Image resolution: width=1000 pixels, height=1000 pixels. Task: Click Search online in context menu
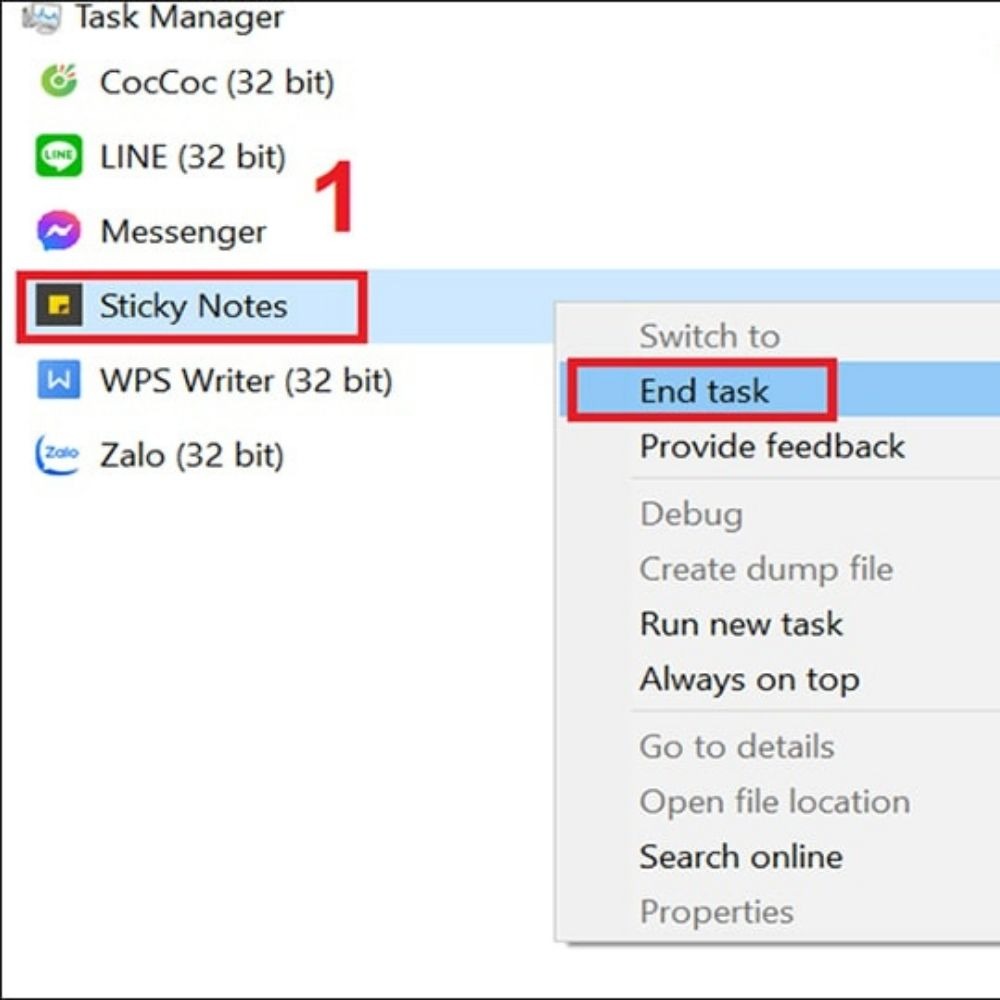click(x=741, y=857)
